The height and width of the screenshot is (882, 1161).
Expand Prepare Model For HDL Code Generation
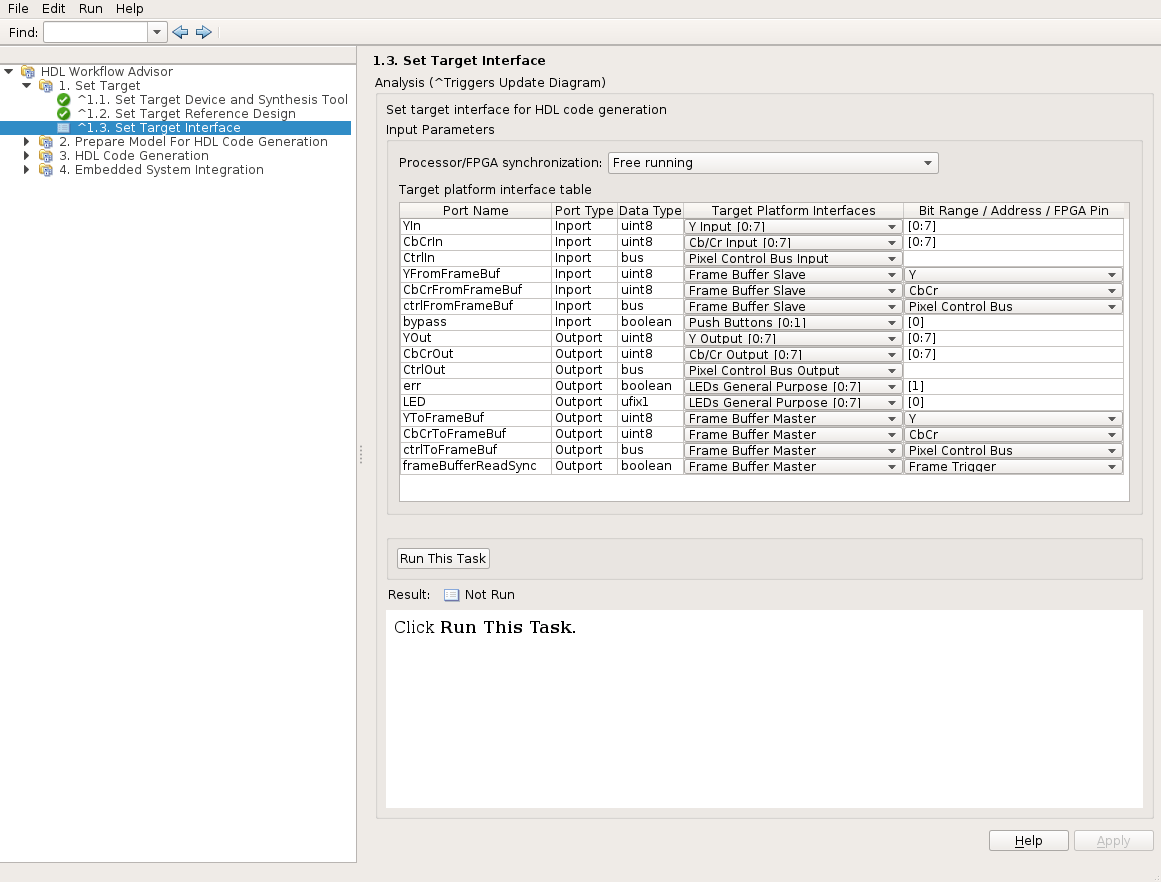pyautogui.click(x=27, y=142)
